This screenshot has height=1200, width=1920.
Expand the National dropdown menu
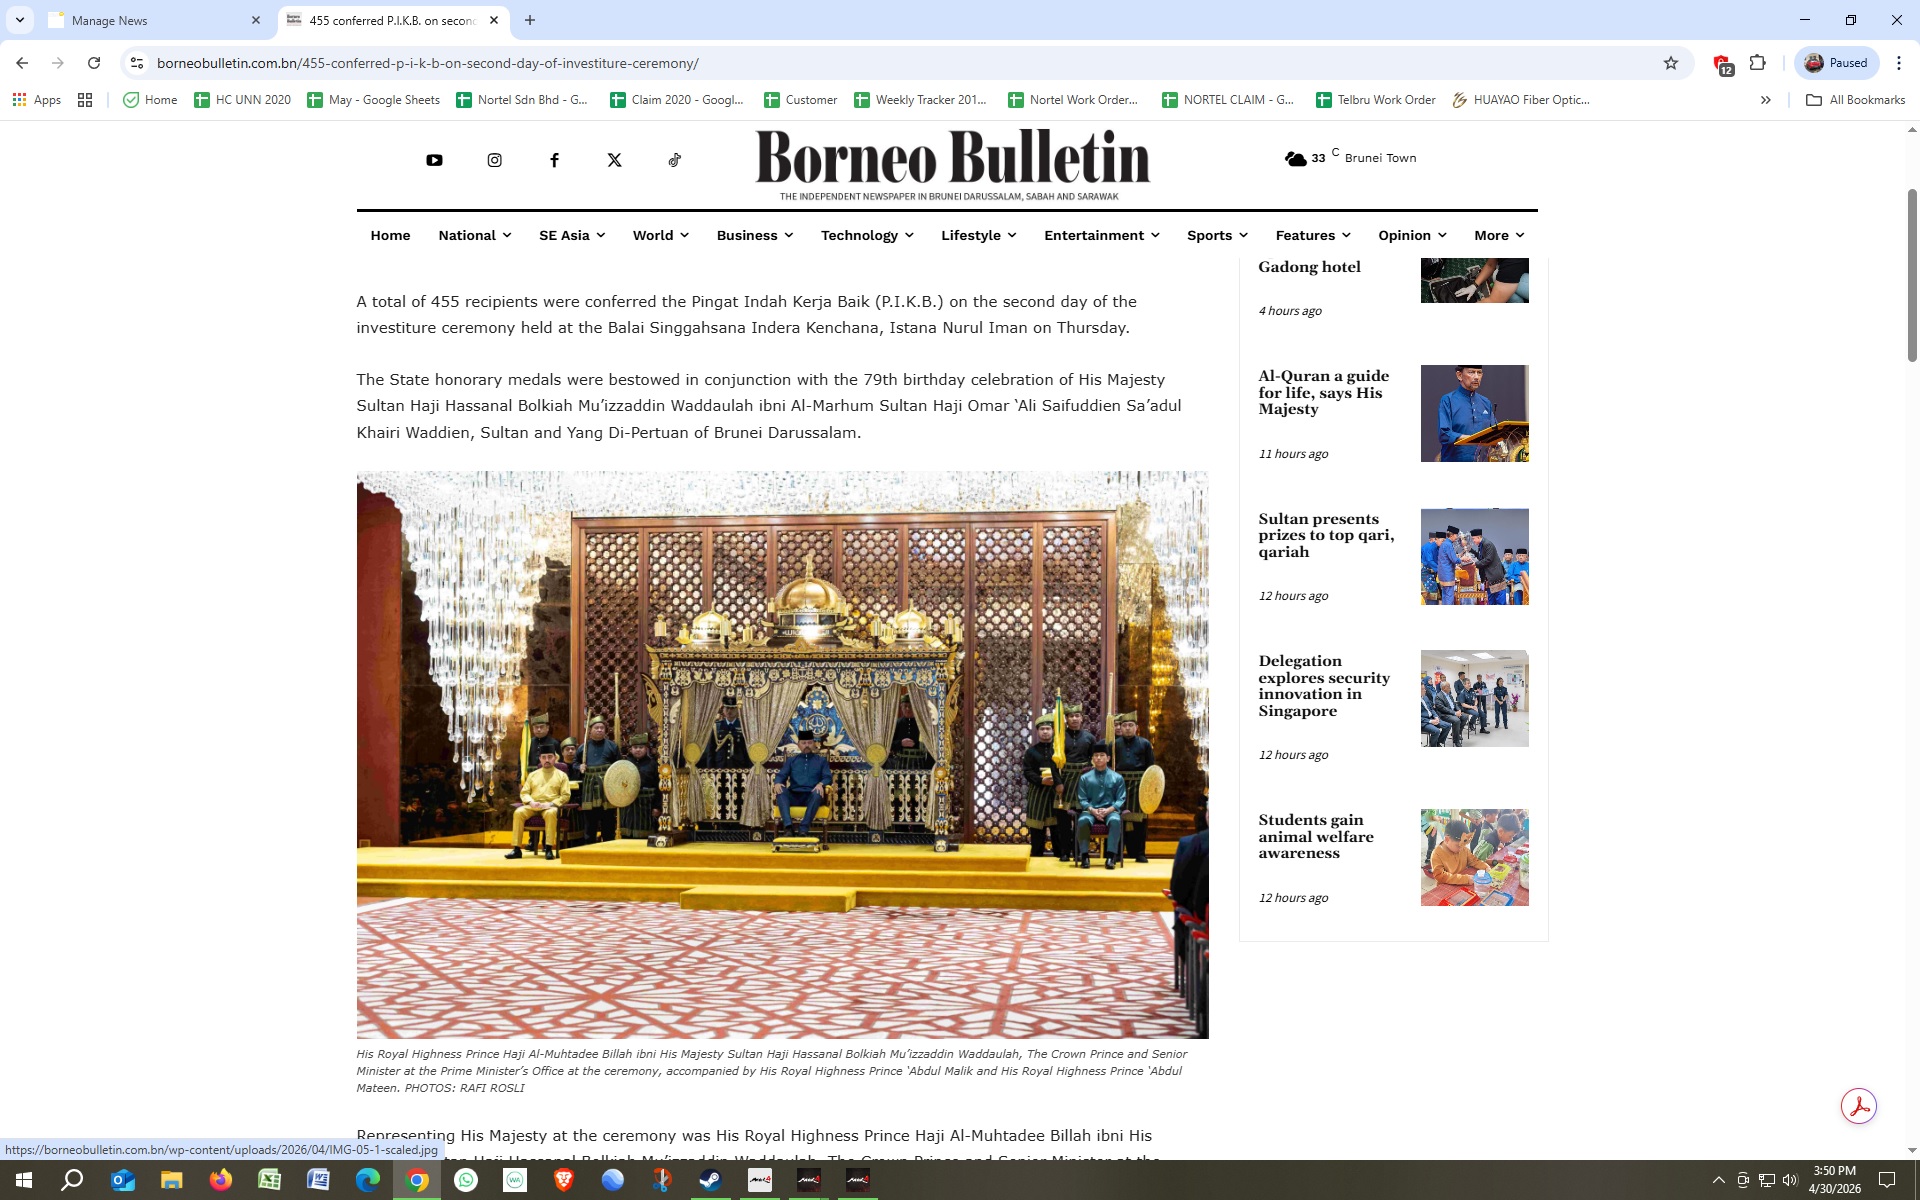tap(474, 235)
